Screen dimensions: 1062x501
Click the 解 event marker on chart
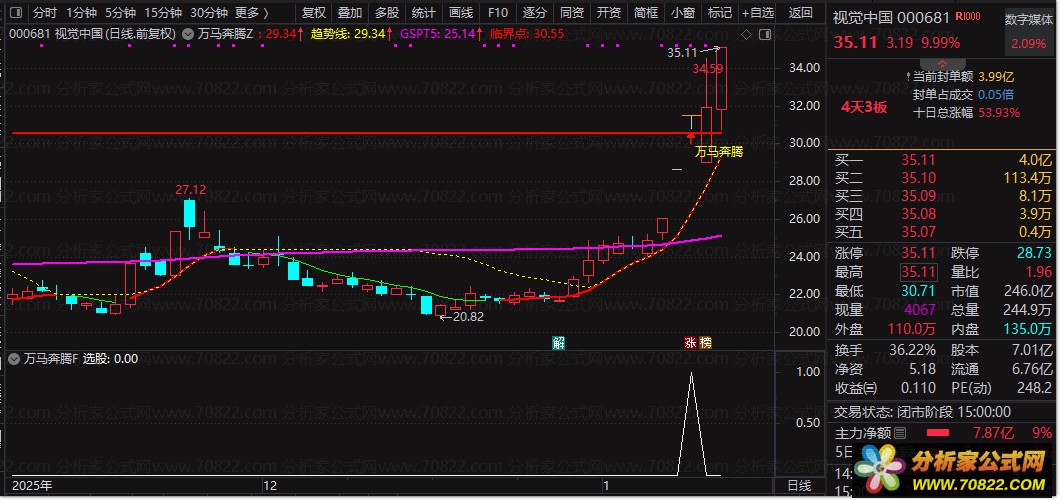coord(558,343)
